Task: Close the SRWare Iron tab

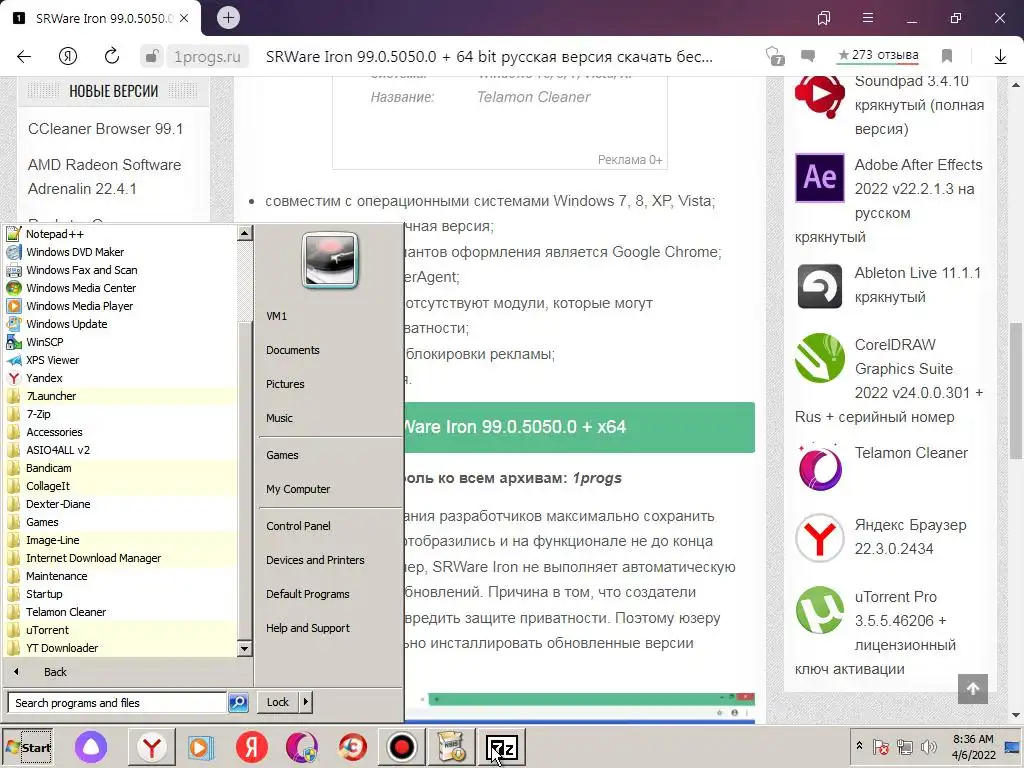Action: coord(184,18)
